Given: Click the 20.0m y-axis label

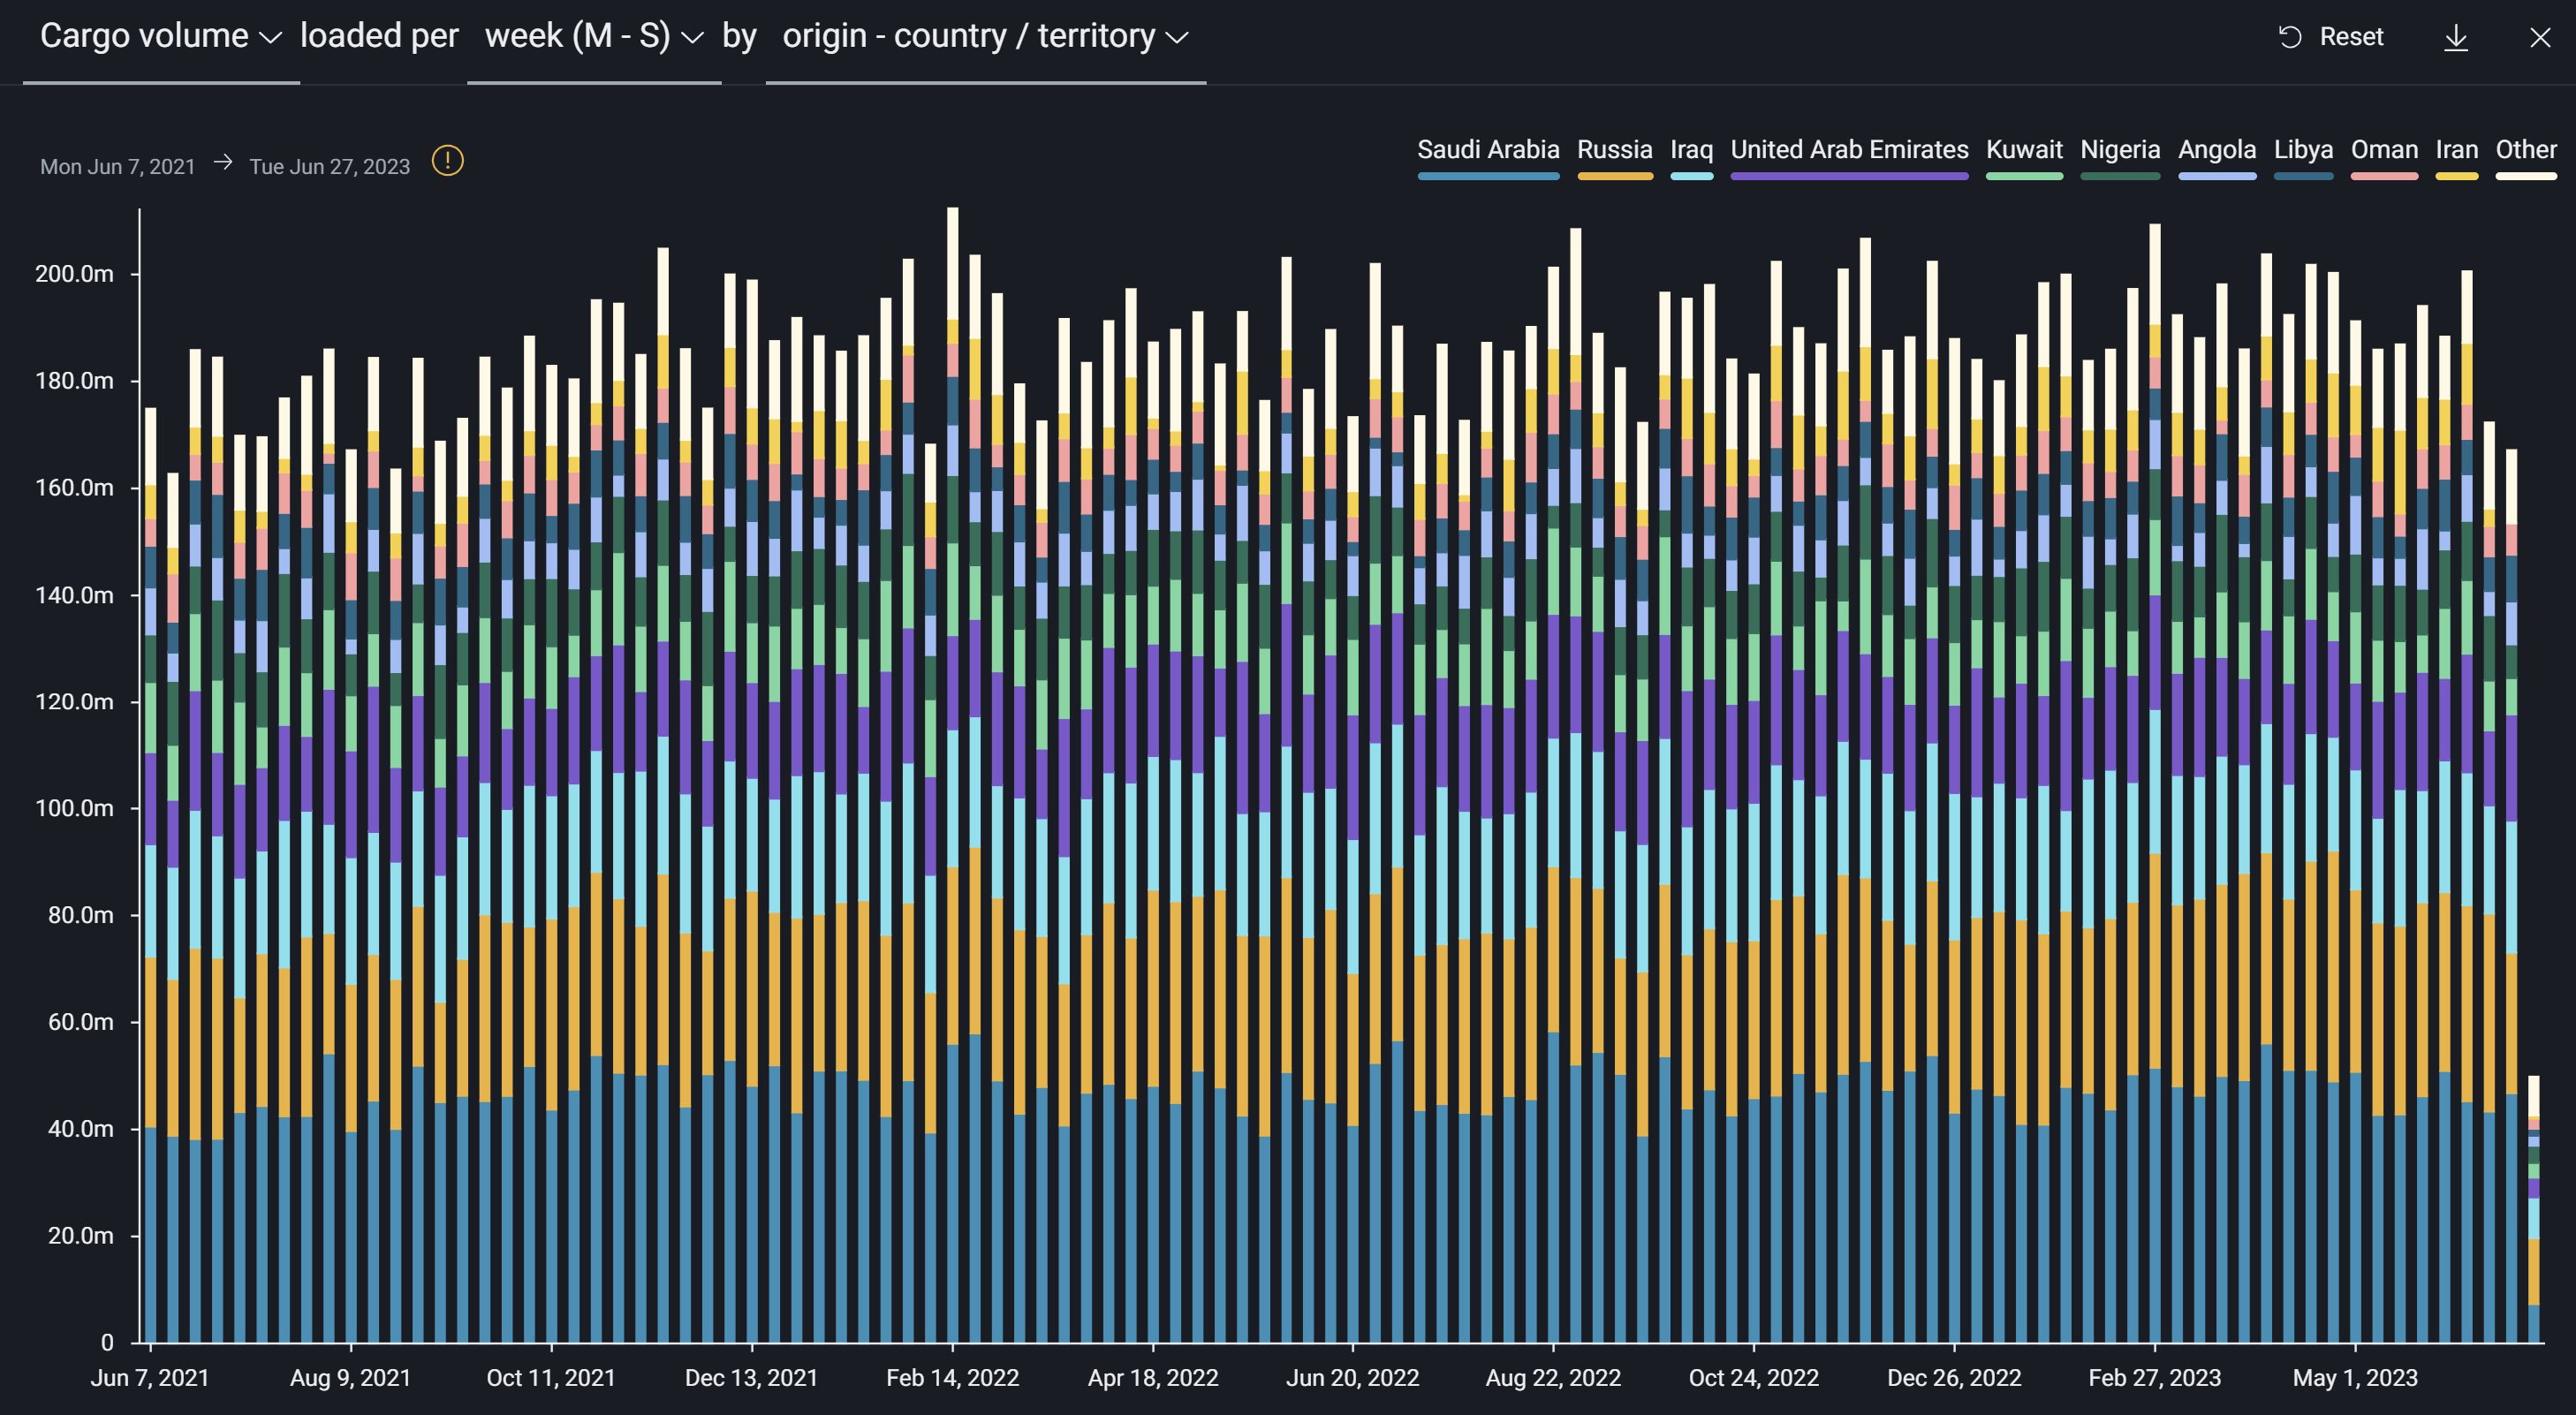Looking at the screenshot, I should pos(80,1235).
